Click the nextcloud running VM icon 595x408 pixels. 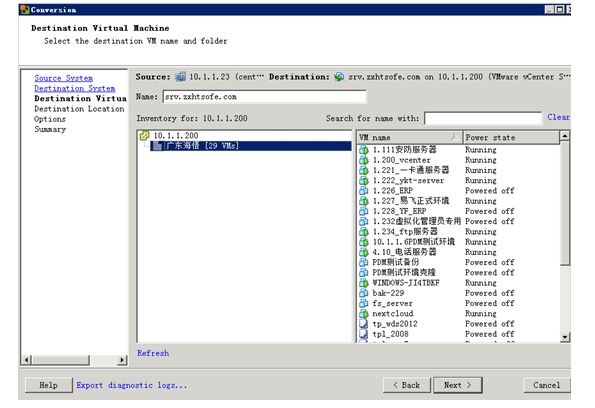coord(364,314)
